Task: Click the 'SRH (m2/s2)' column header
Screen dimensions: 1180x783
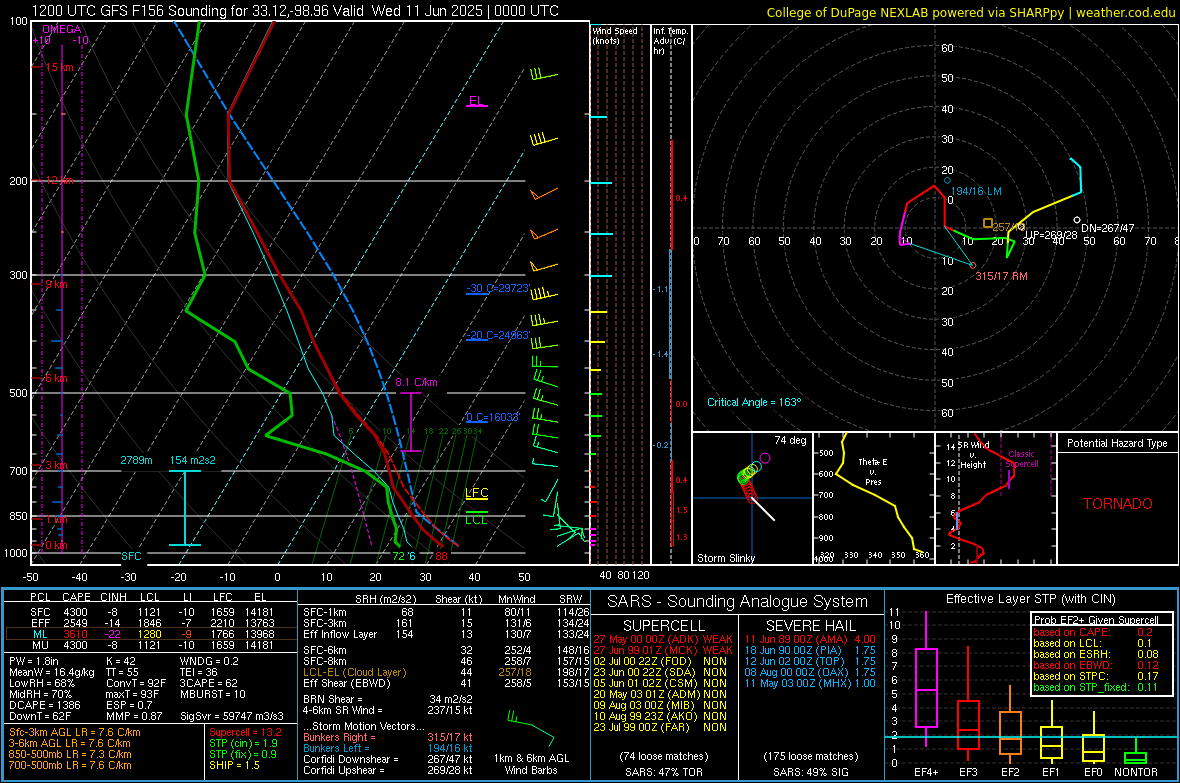Action: tap(384, 599)
